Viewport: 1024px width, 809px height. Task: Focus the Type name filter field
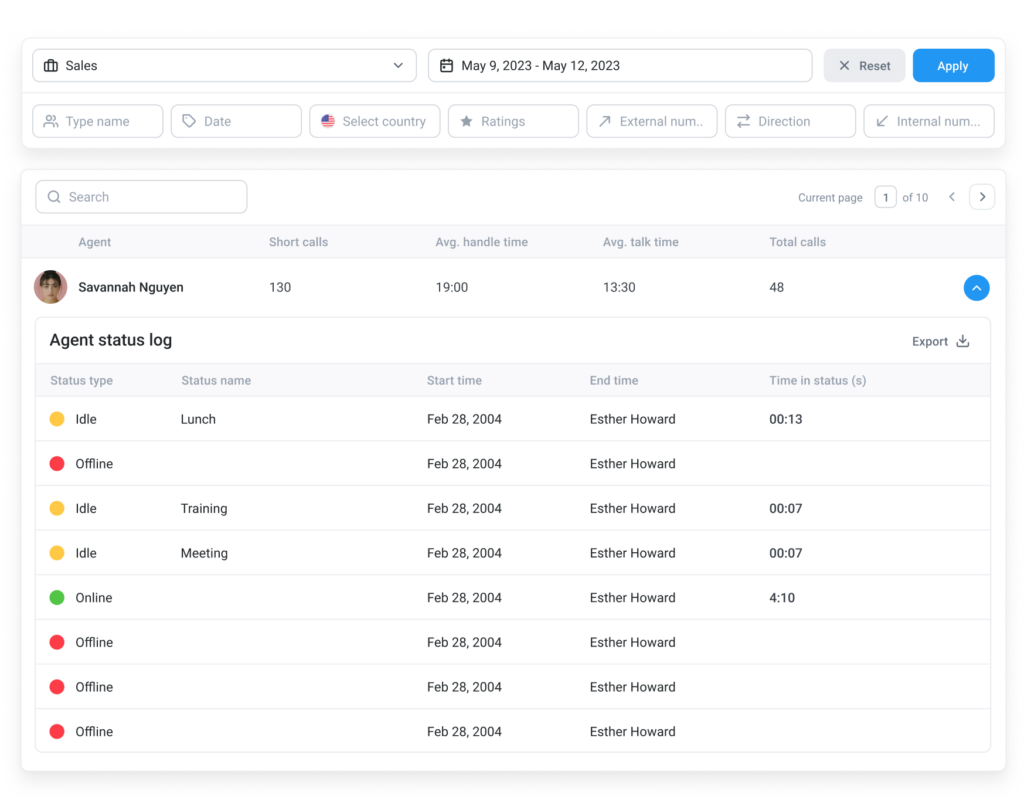[x=97, y=121]
